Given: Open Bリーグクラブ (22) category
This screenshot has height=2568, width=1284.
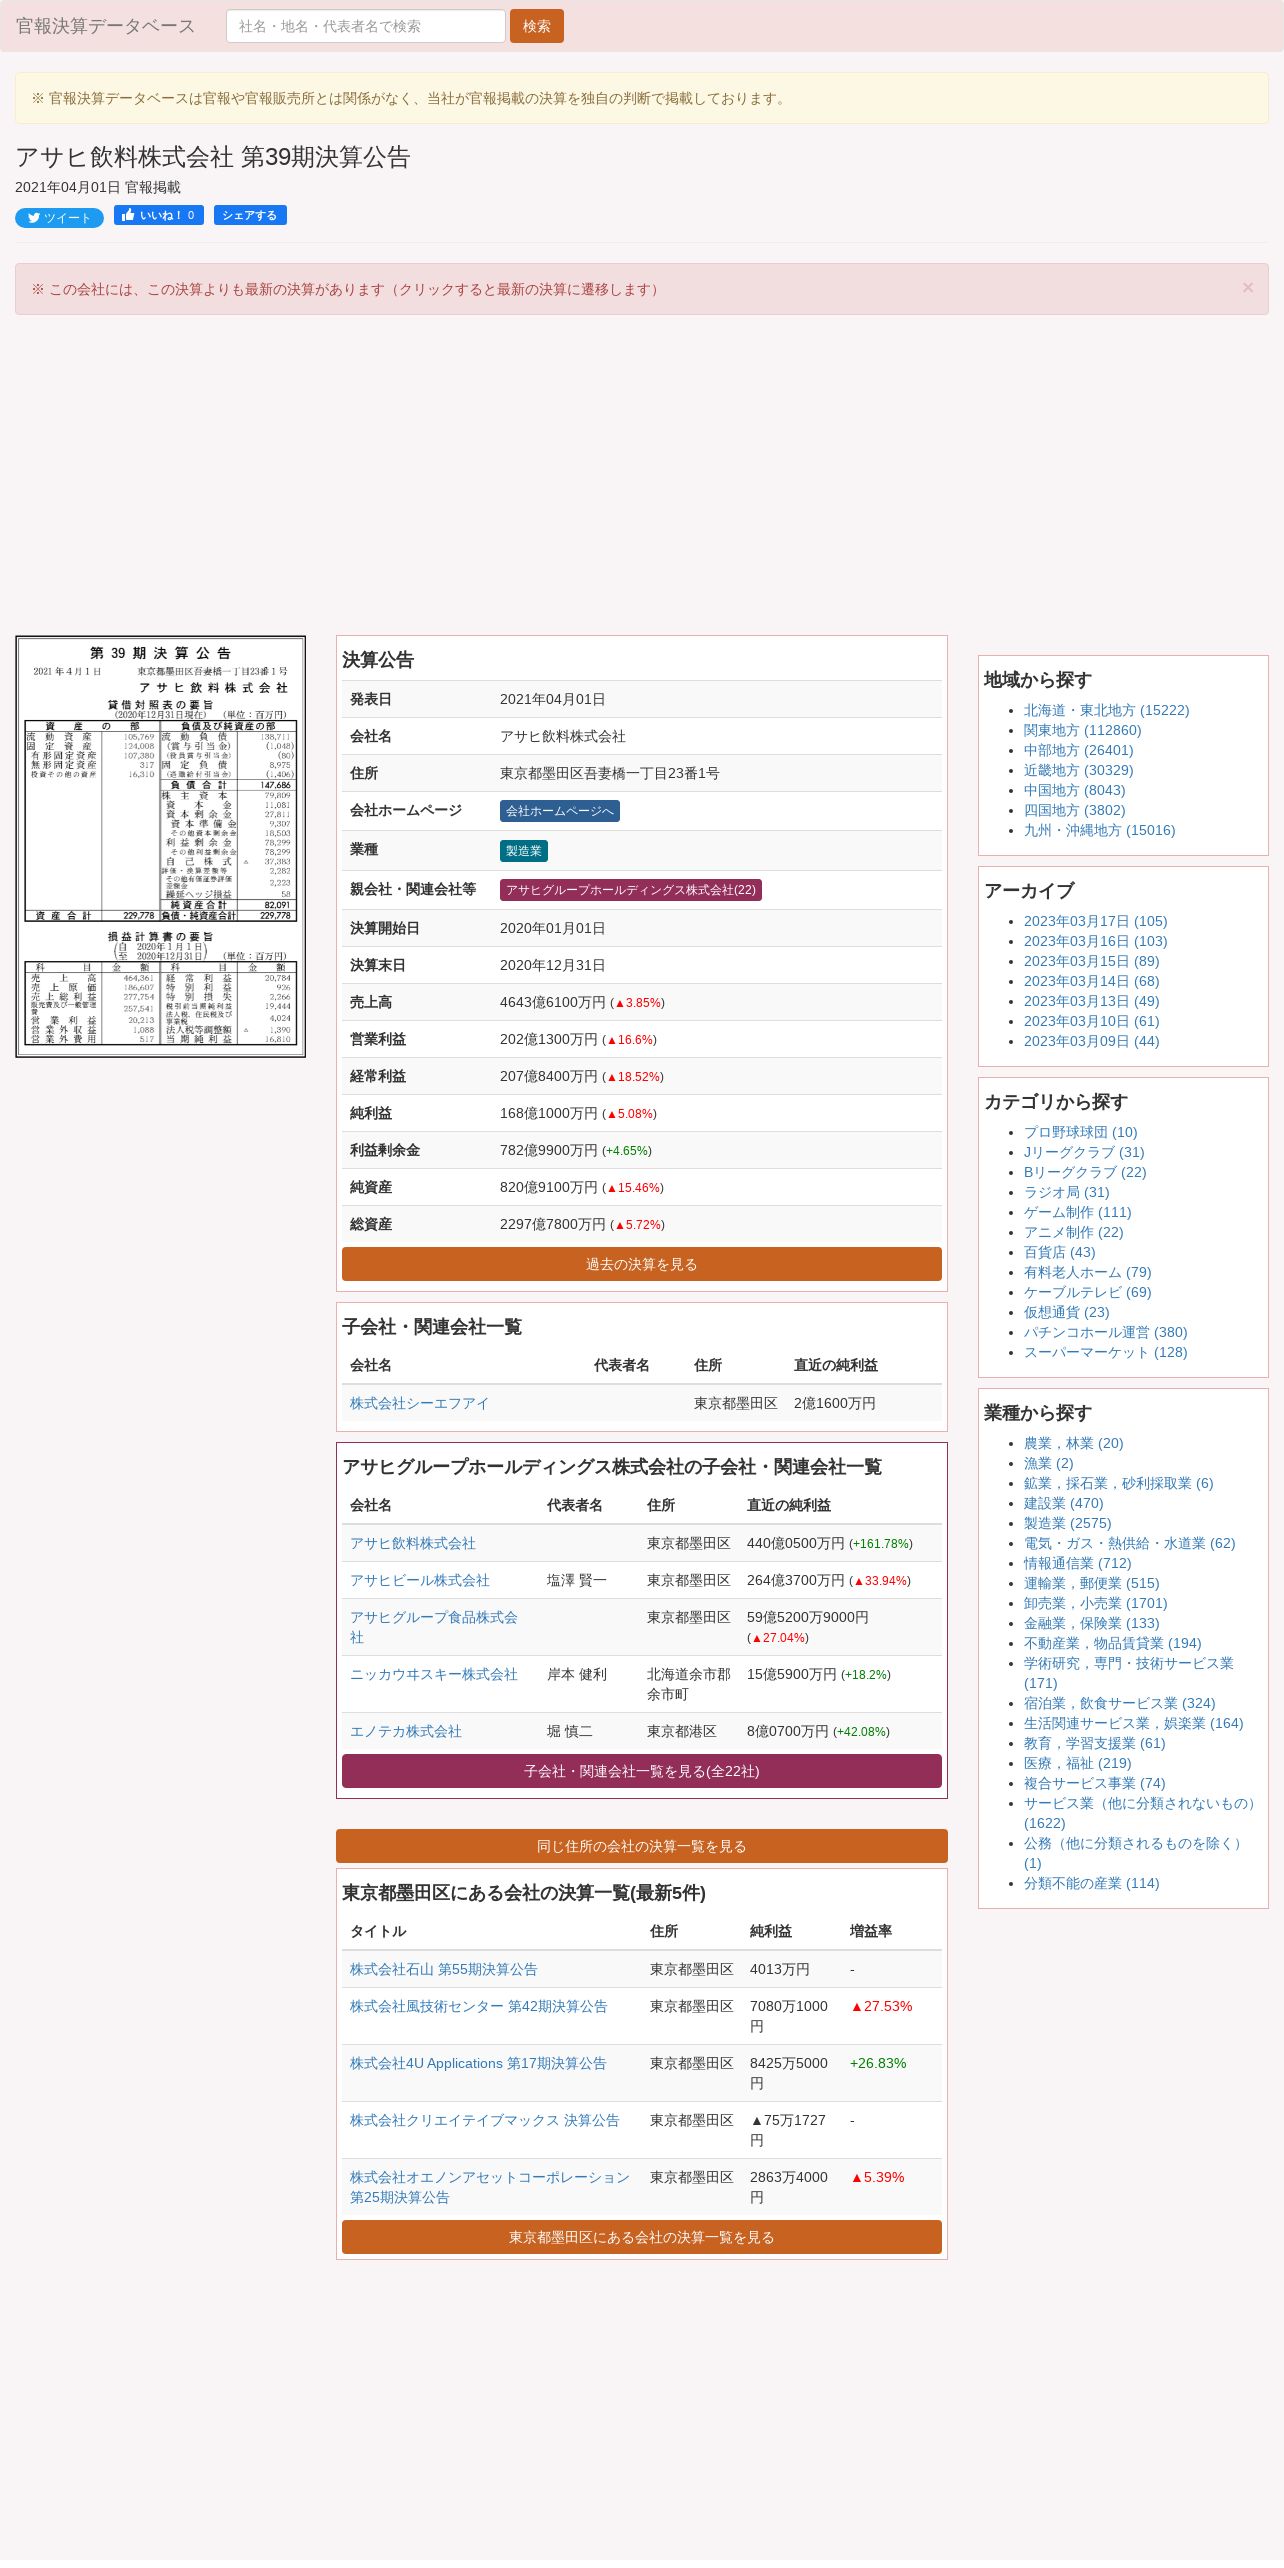Looking at the screenshot, I should point(1085,1172).
